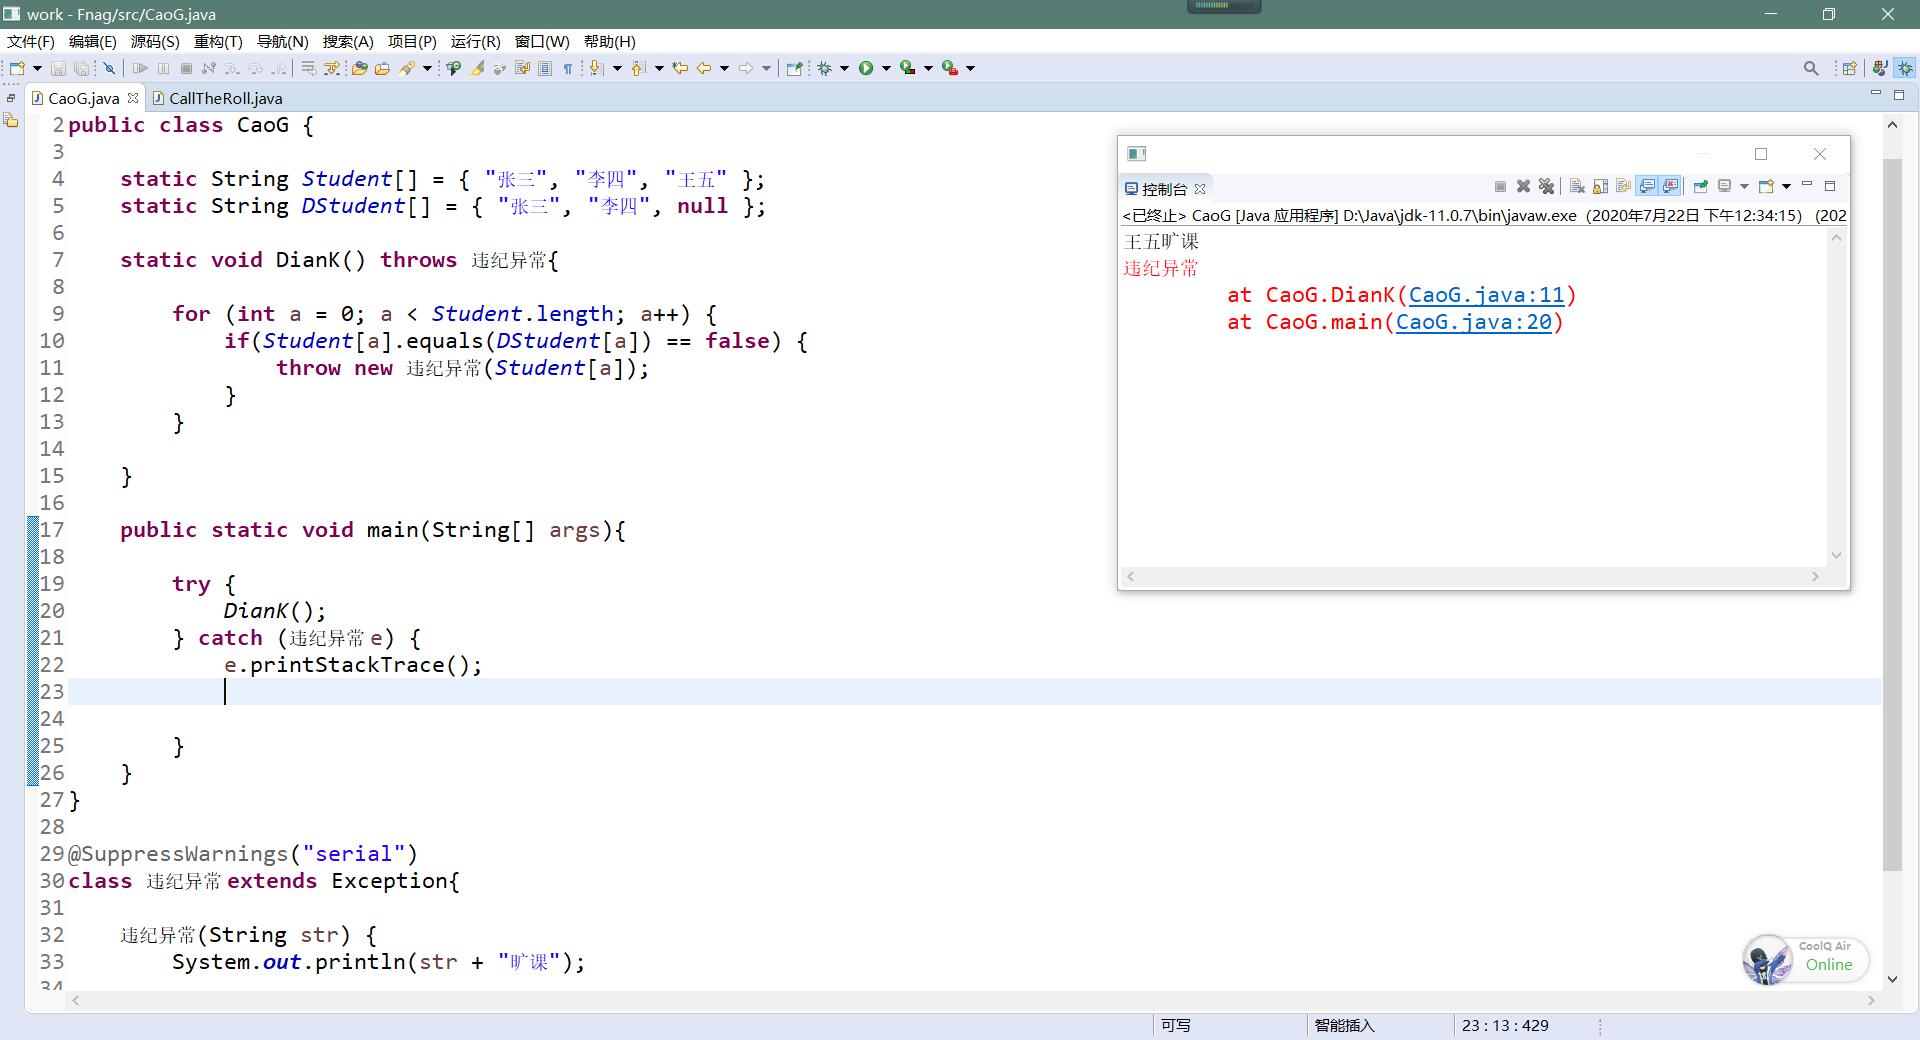Click the Clear Console icon

click(x=1577, y=186)
